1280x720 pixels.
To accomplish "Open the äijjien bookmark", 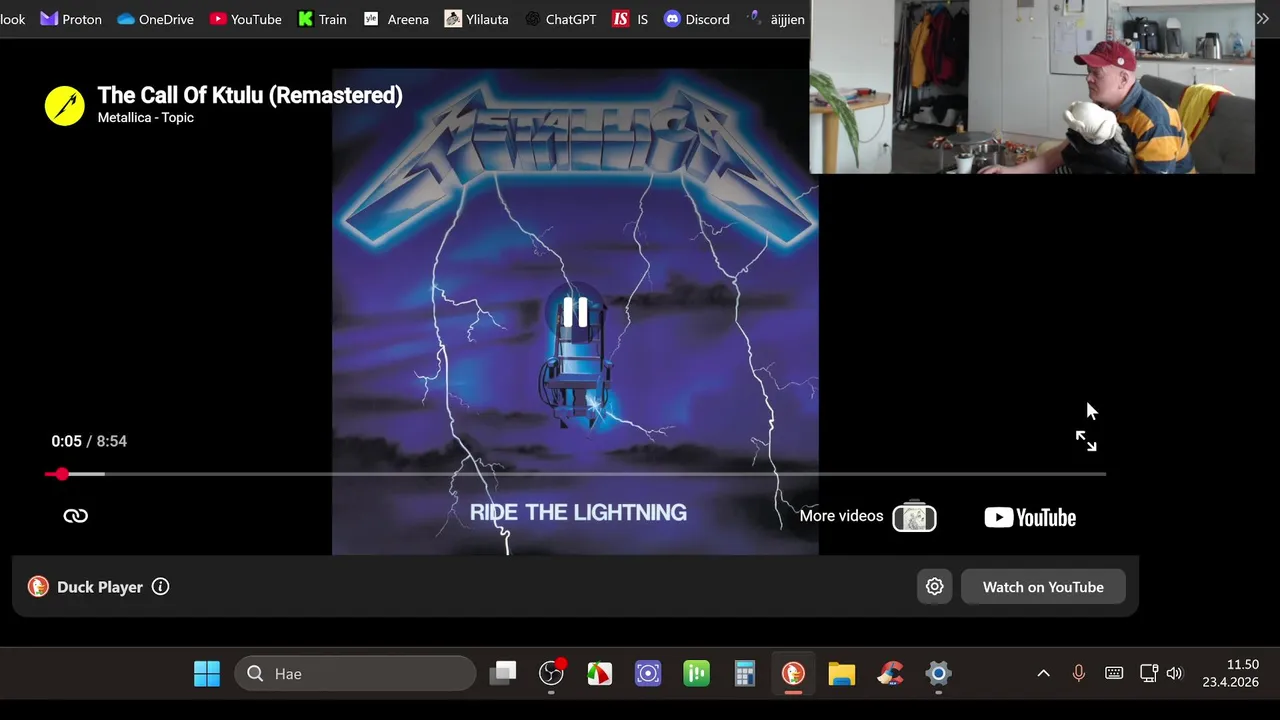I will (x=775, y=19).
